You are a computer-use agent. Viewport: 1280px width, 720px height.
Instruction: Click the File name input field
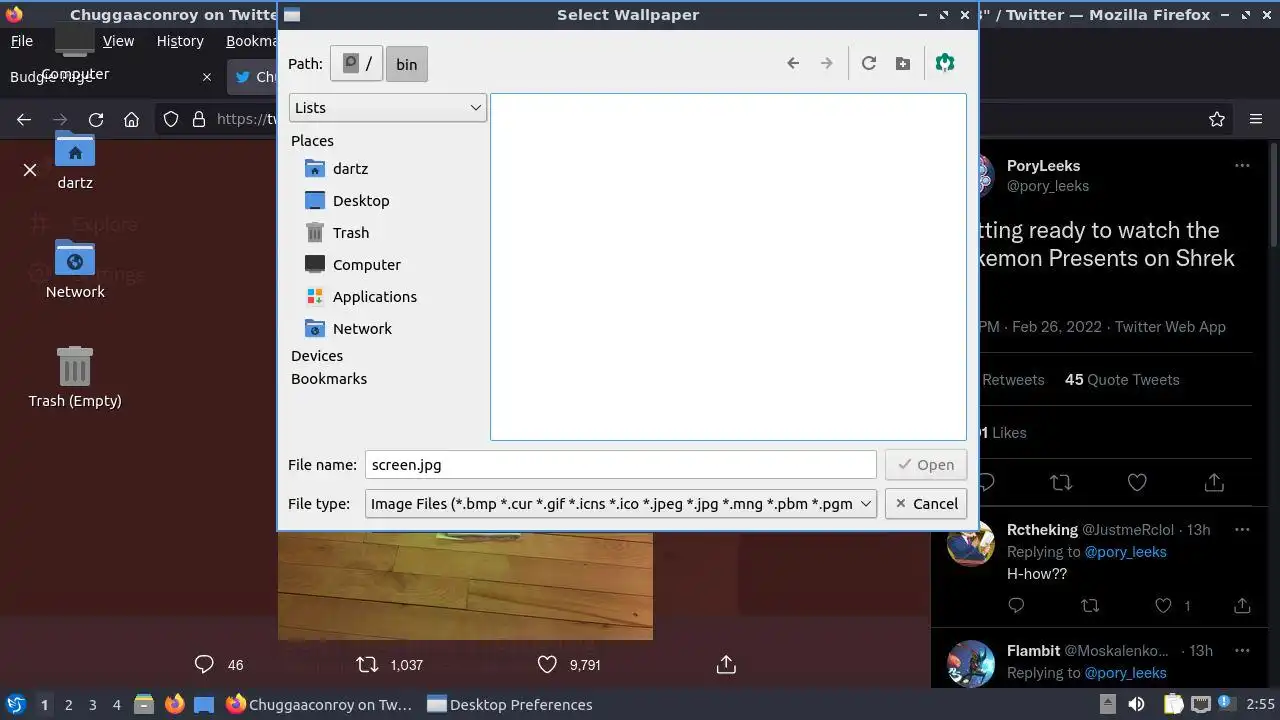tap(620, 465)
